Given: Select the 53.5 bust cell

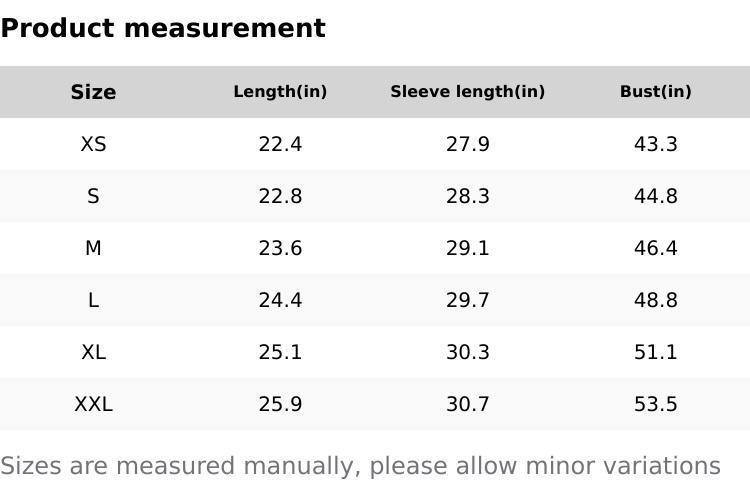Looking at the screenshot, I should (x=655, y=404).
